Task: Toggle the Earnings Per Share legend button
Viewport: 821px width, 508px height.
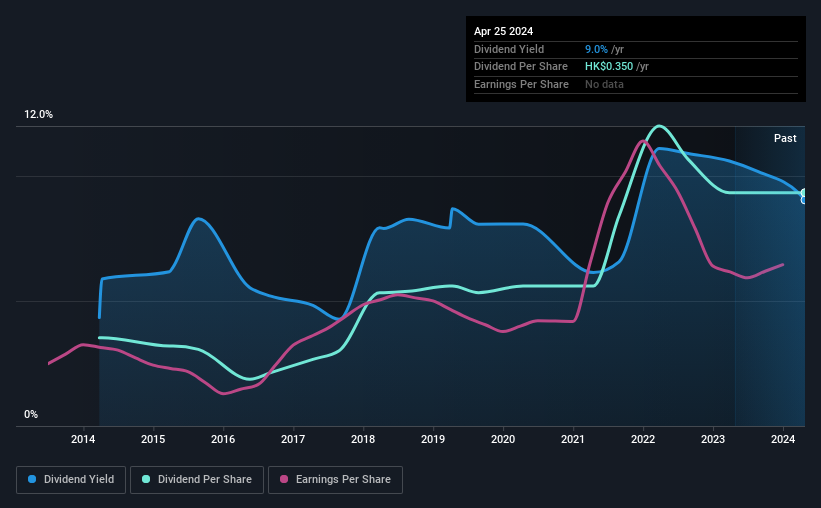Action: [335, 480]
